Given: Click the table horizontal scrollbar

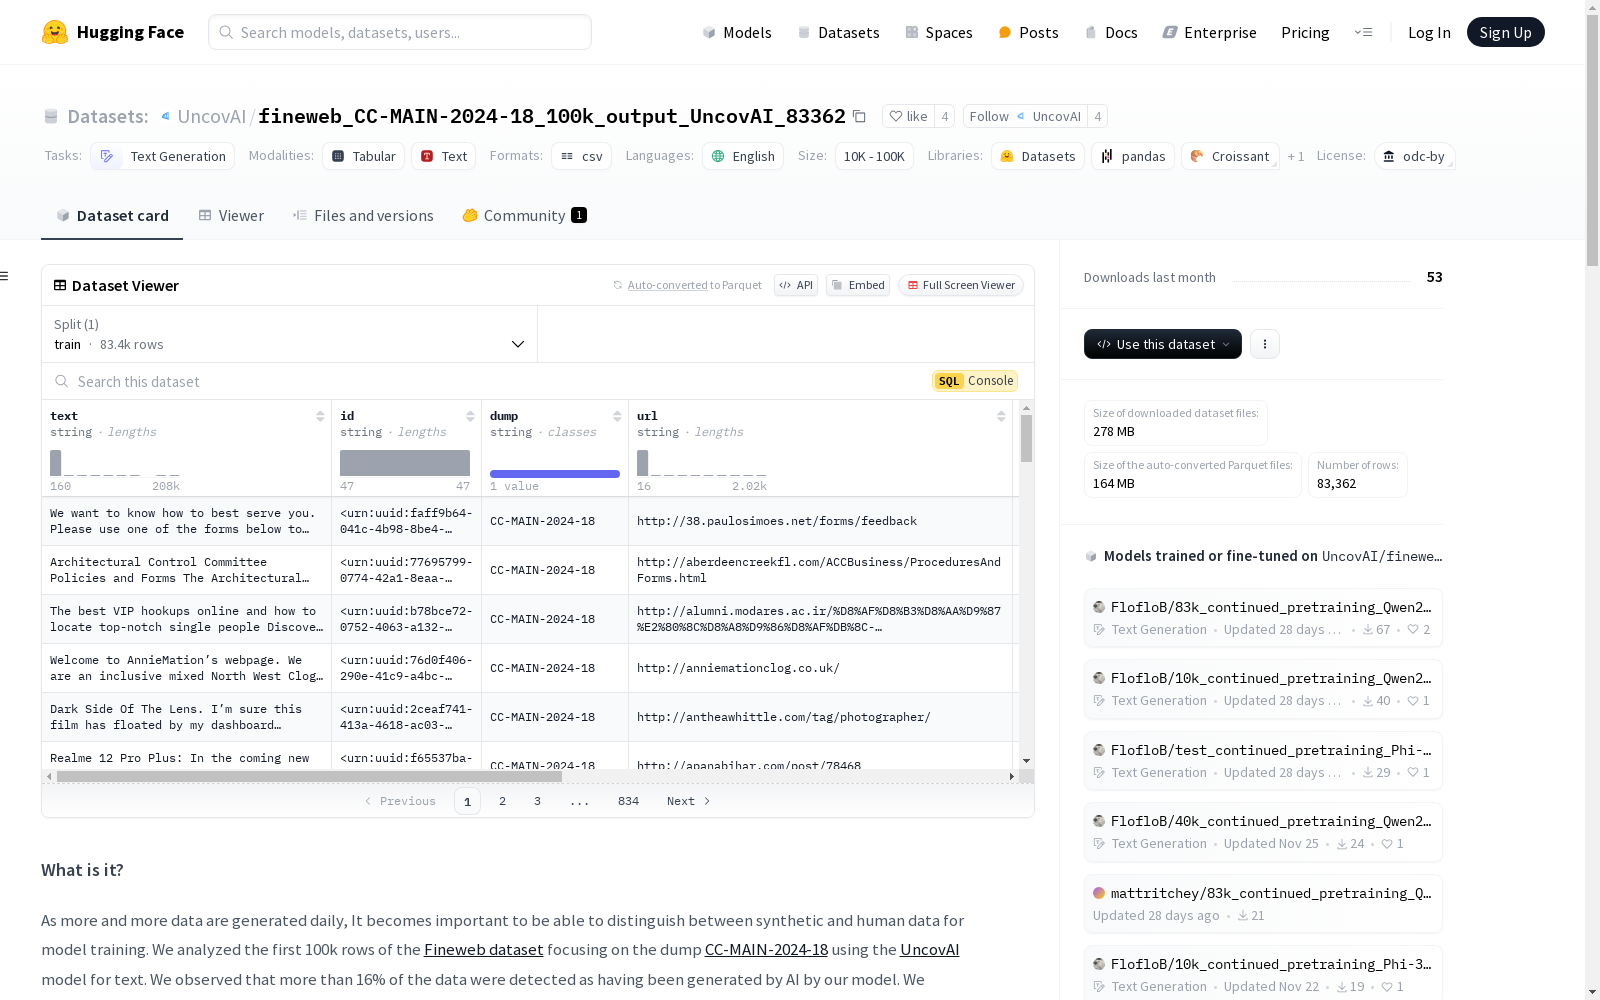Looking at the screenshot, I should point(309,776).
